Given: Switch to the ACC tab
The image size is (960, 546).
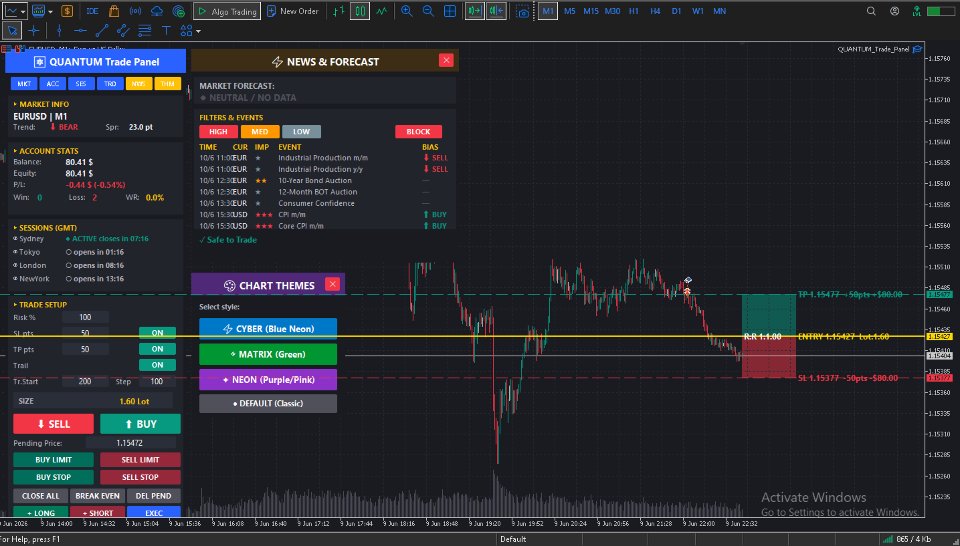Looking at the screenshot, I should (x=53, y=84).
